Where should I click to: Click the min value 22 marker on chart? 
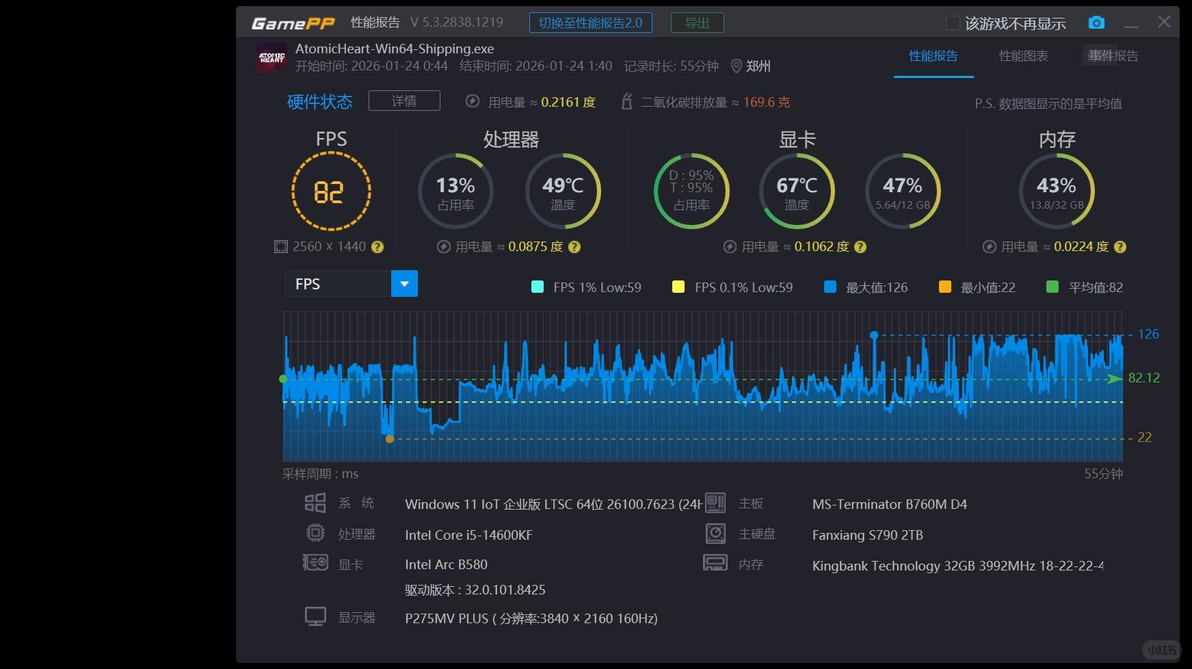point(389,439)
